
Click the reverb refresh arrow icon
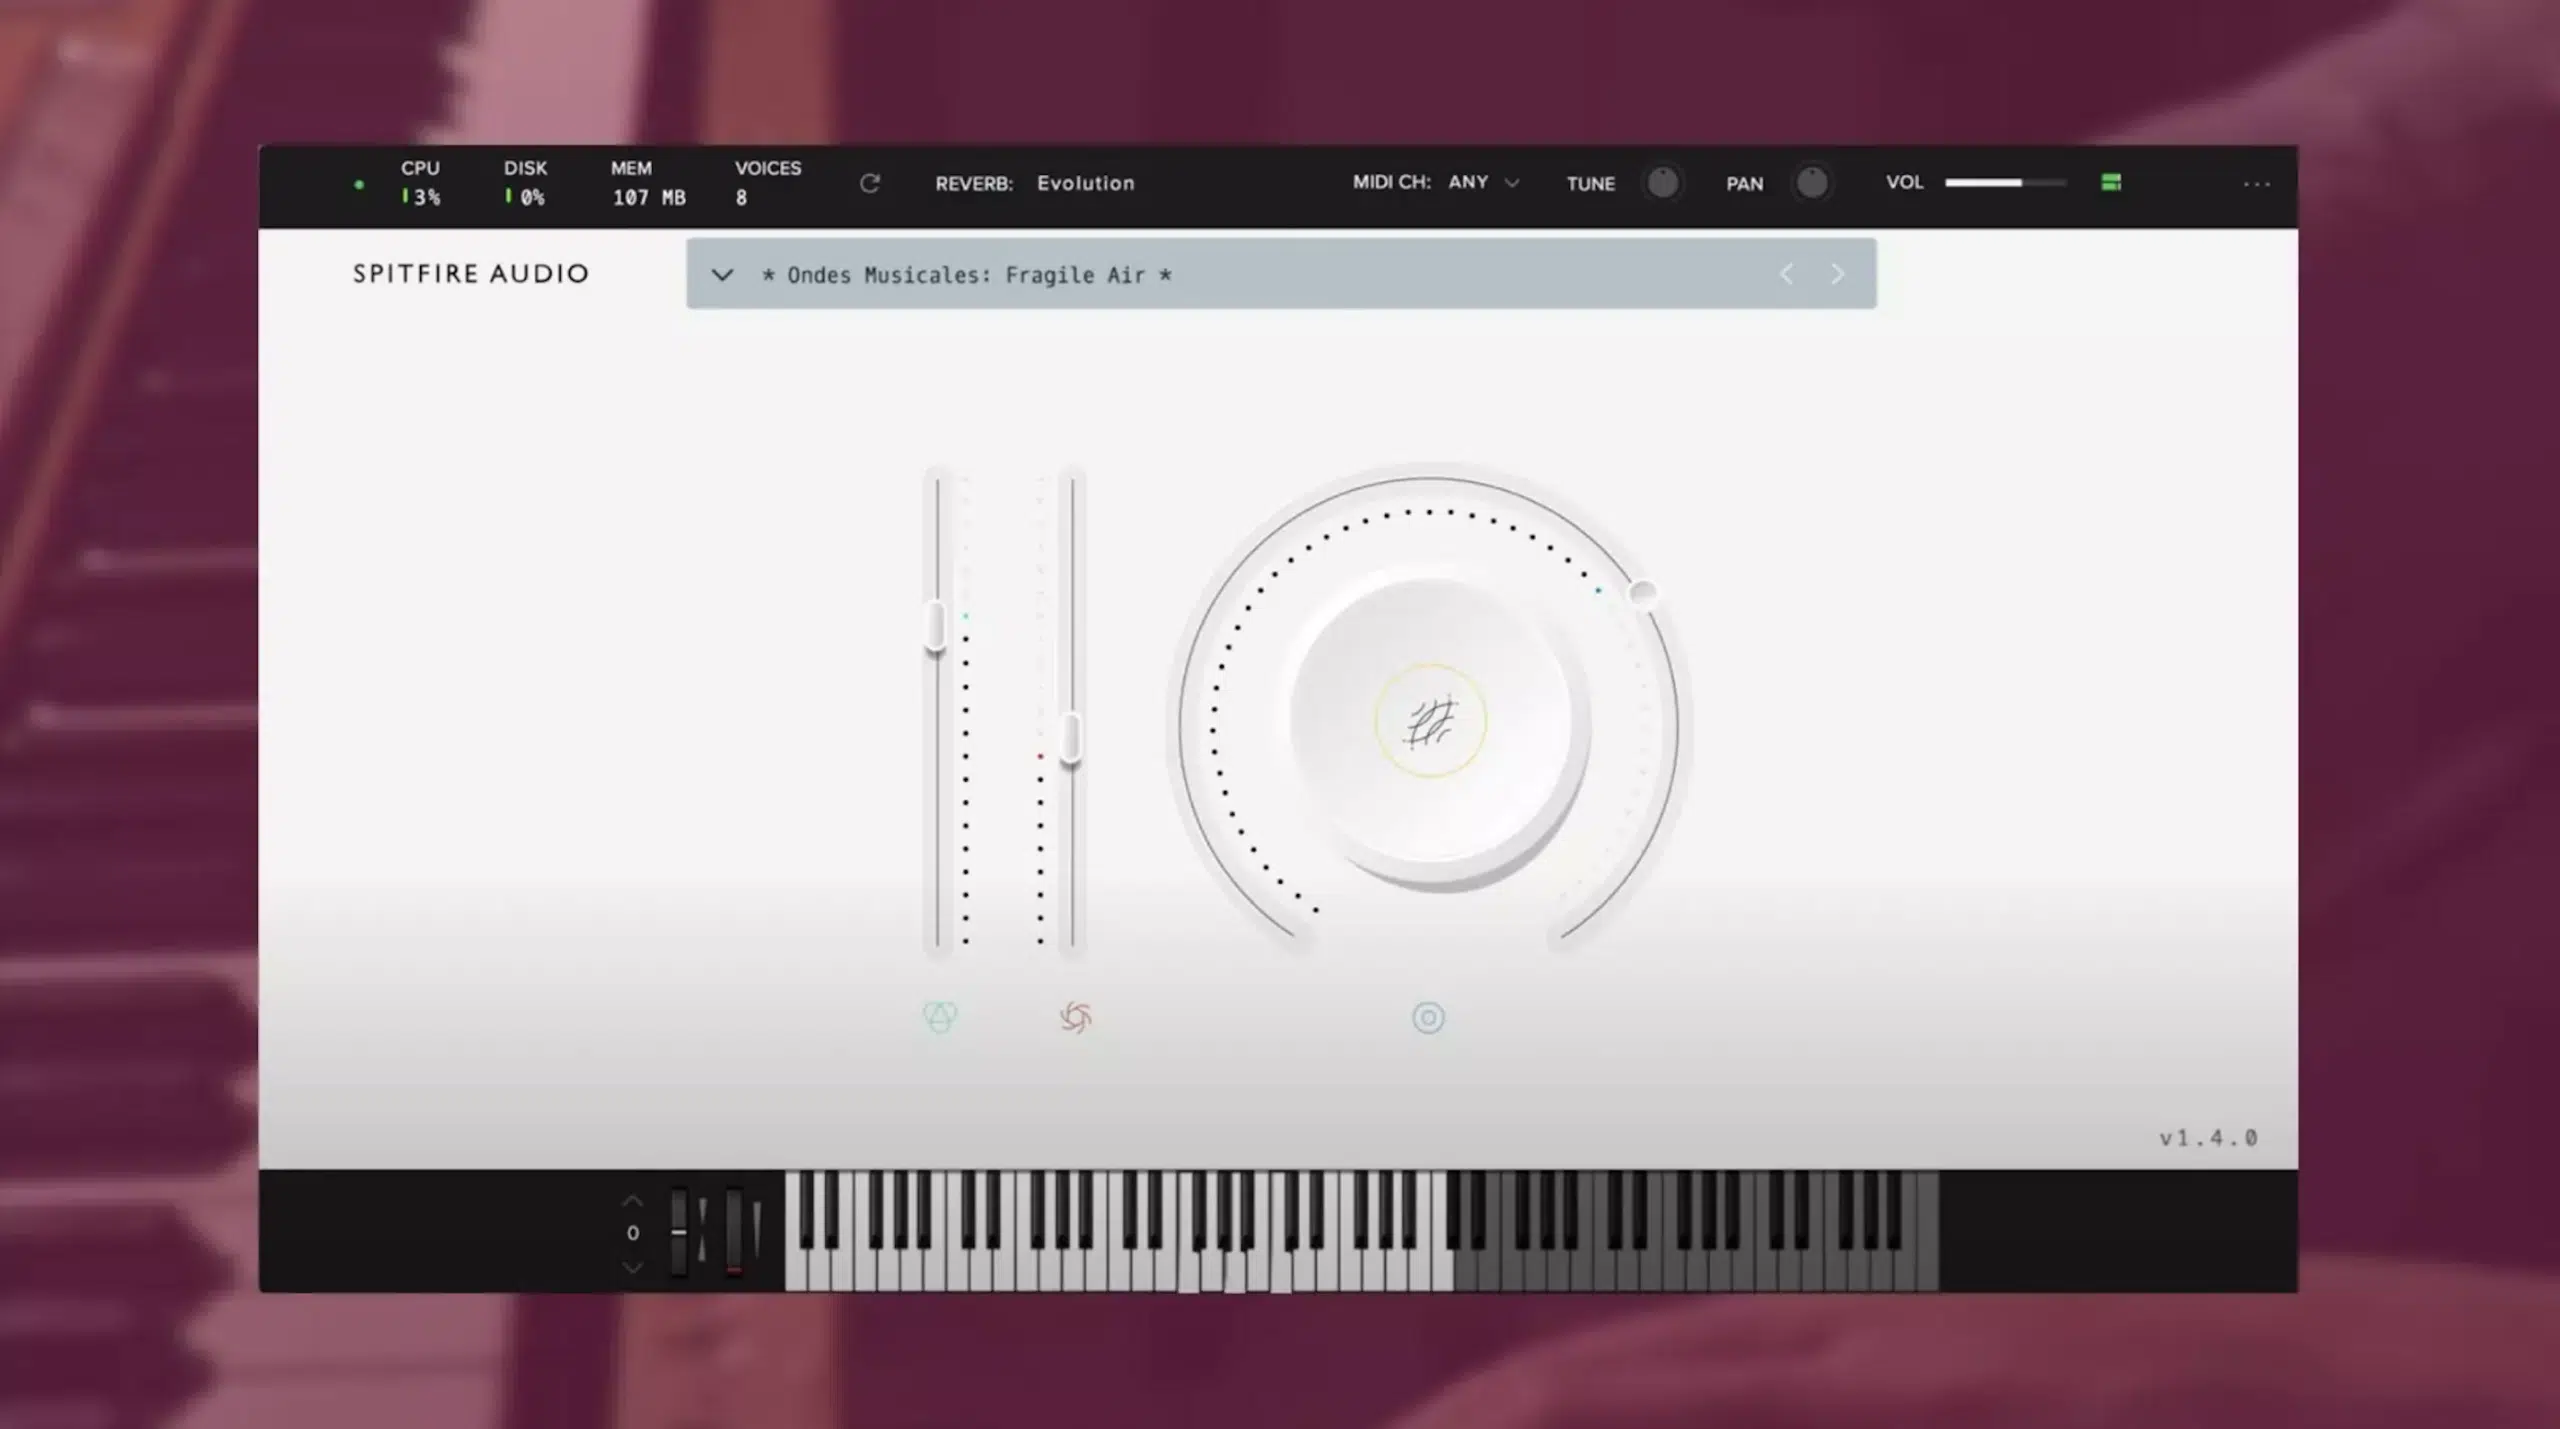[869, 183]
